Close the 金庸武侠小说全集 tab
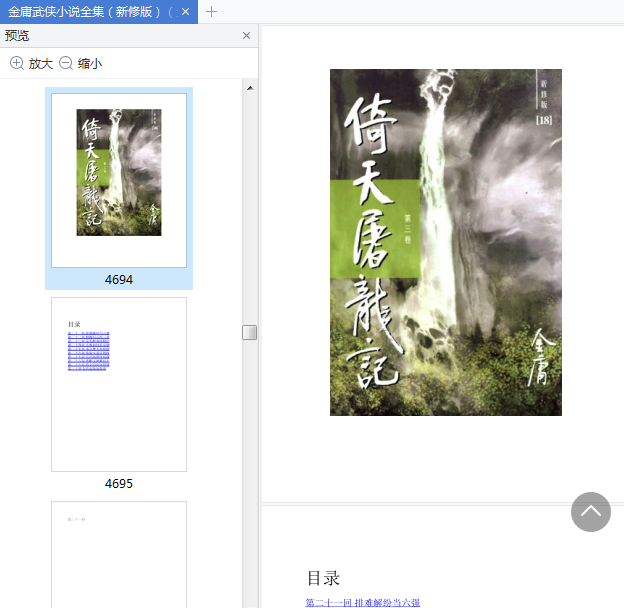Viewport: 624px width, 608px height. click(185, 12)
